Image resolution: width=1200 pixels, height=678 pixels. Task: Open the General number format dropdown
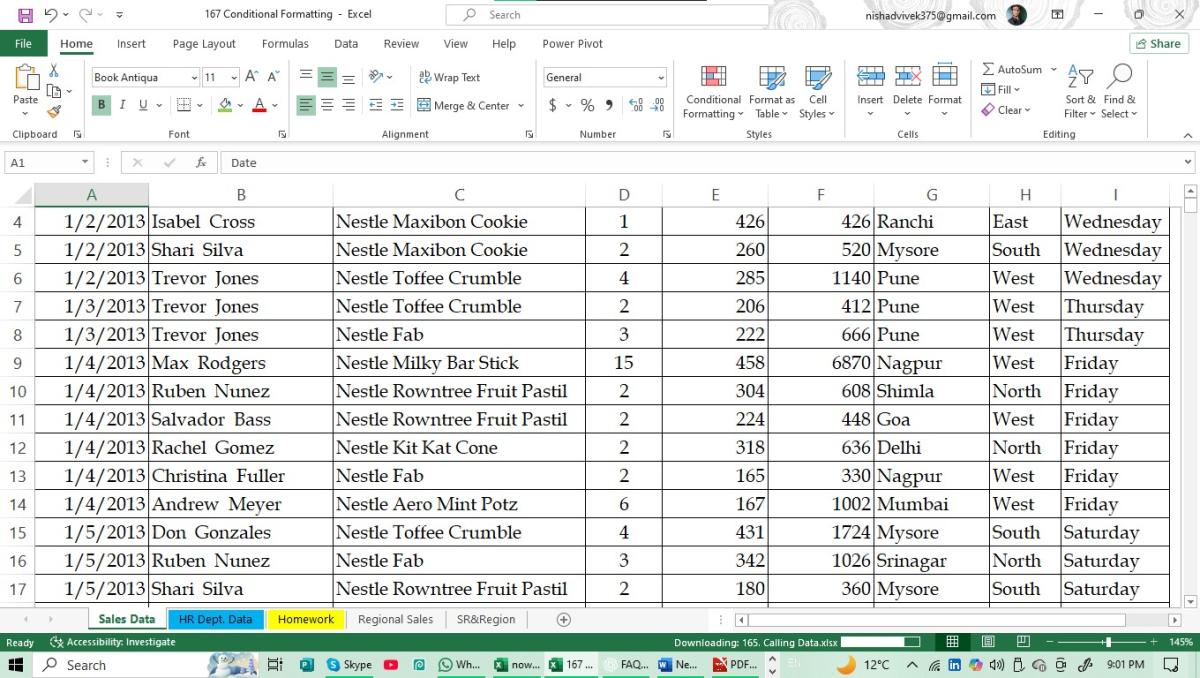pyautogui.click(x=661, y=78)
